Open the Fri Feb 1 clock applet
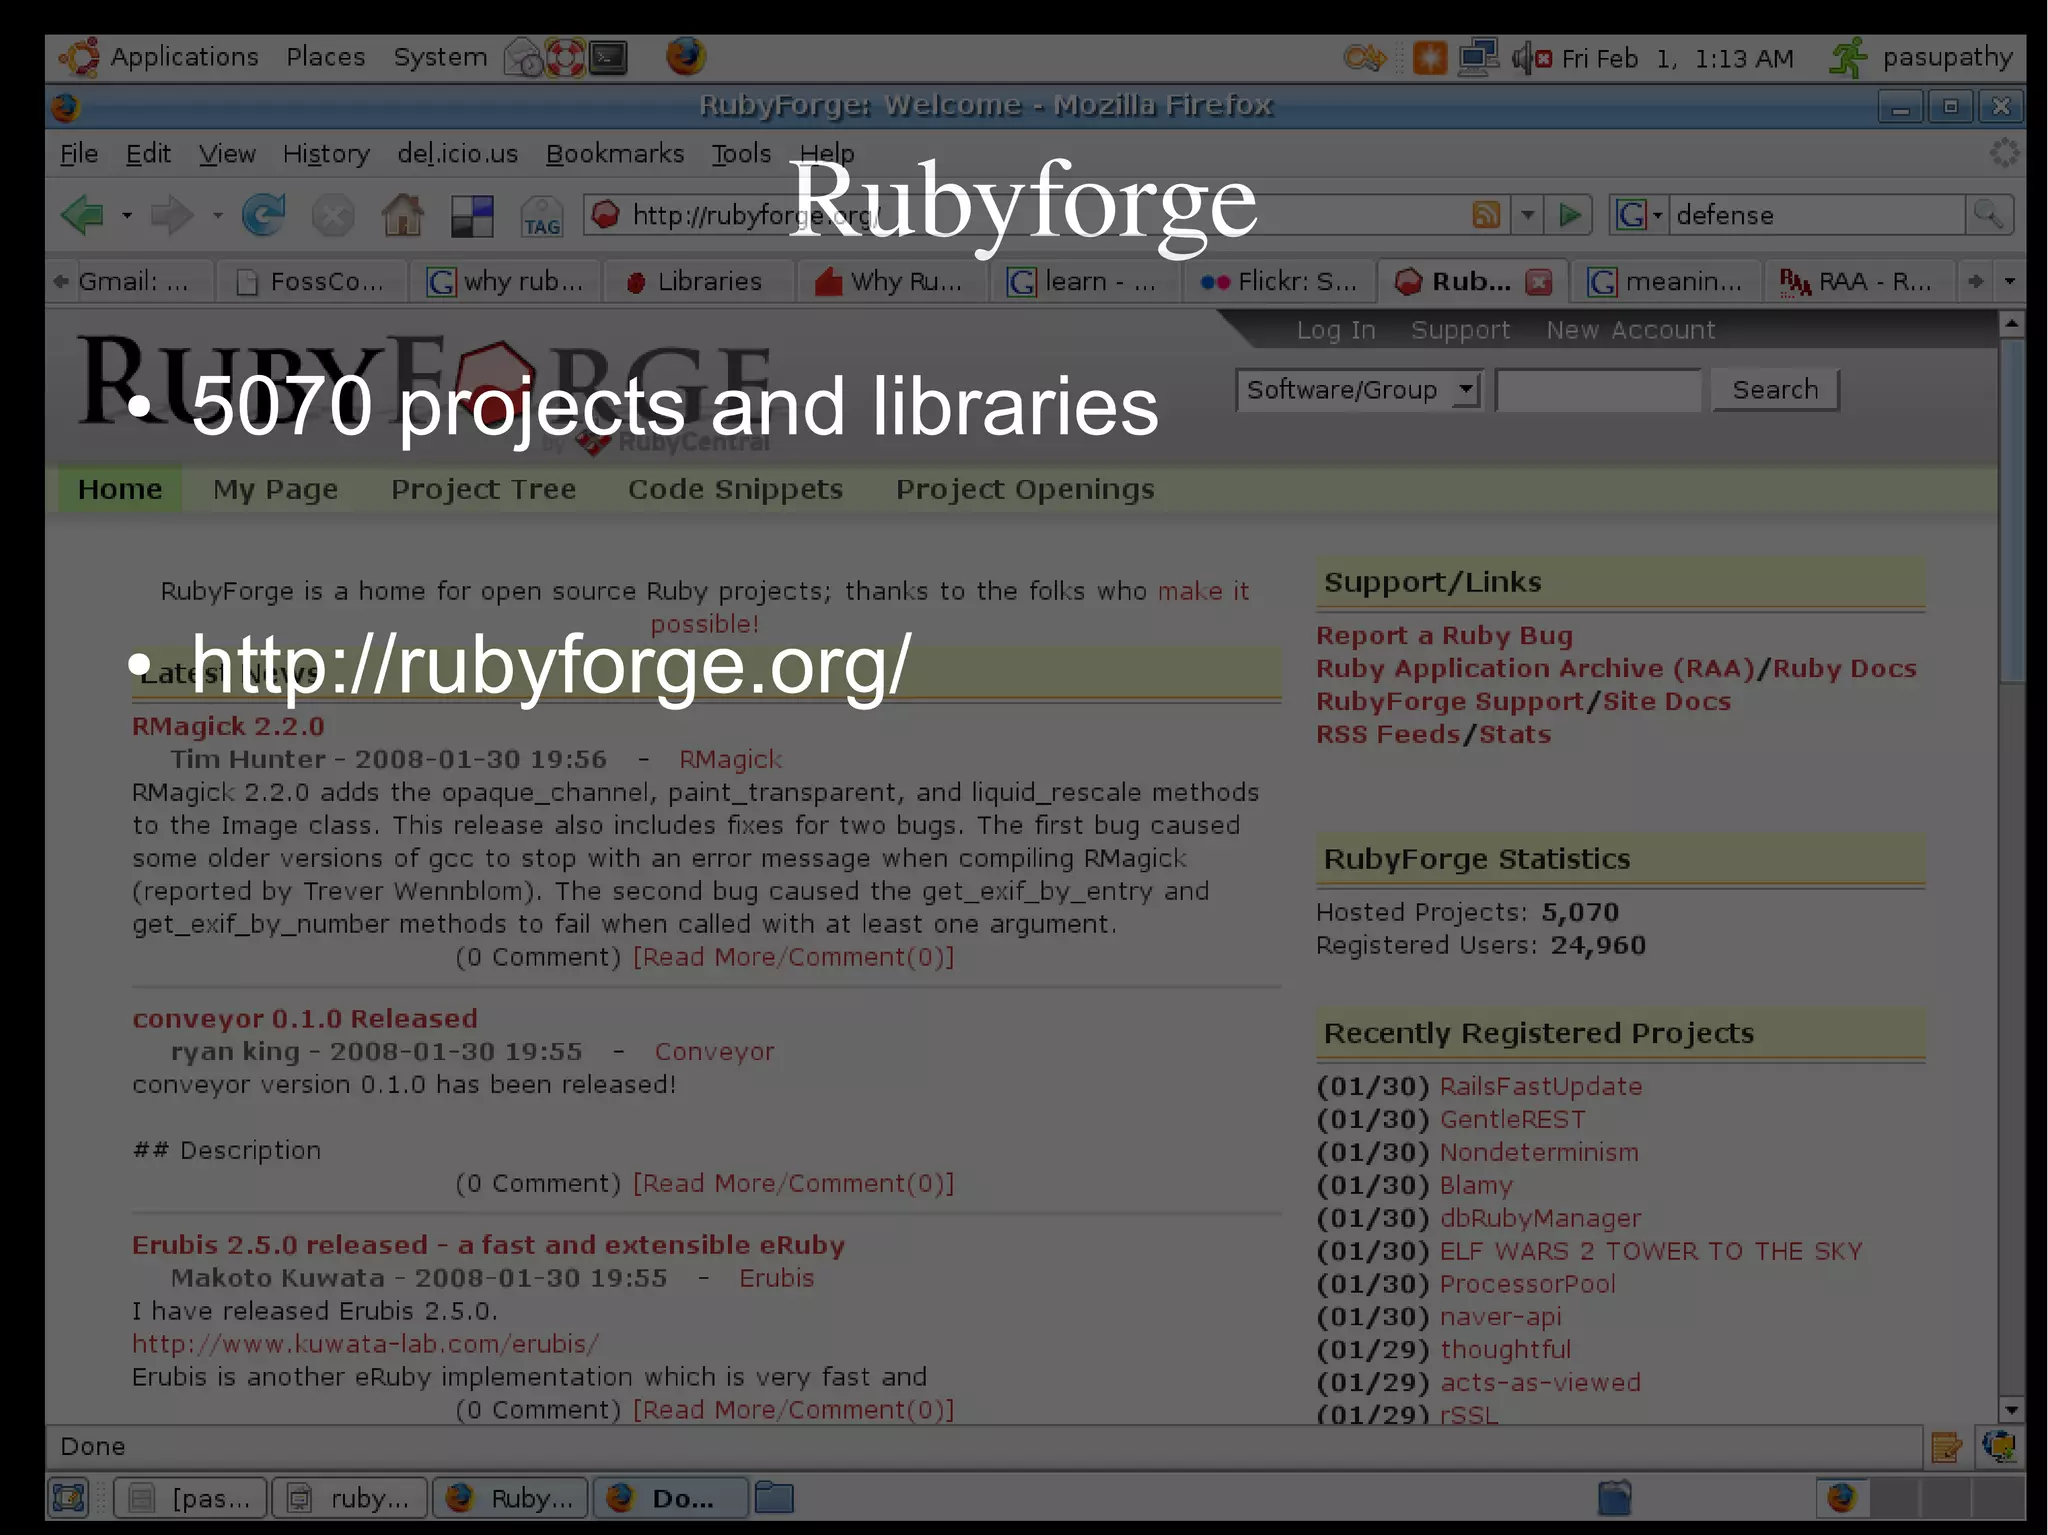The image size is (2048, 1535). tap(1678, 59)
